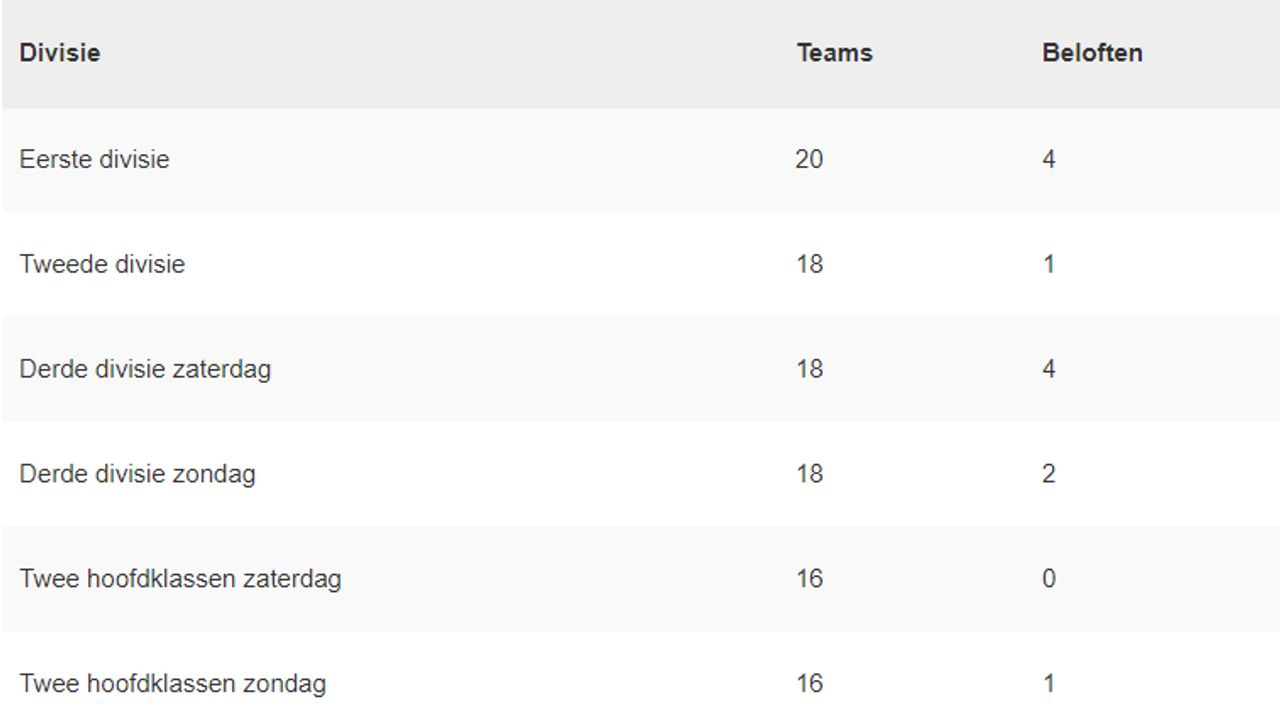Click the Teams column header
This screenshot has width=1280, height=719.
[834, 53]
